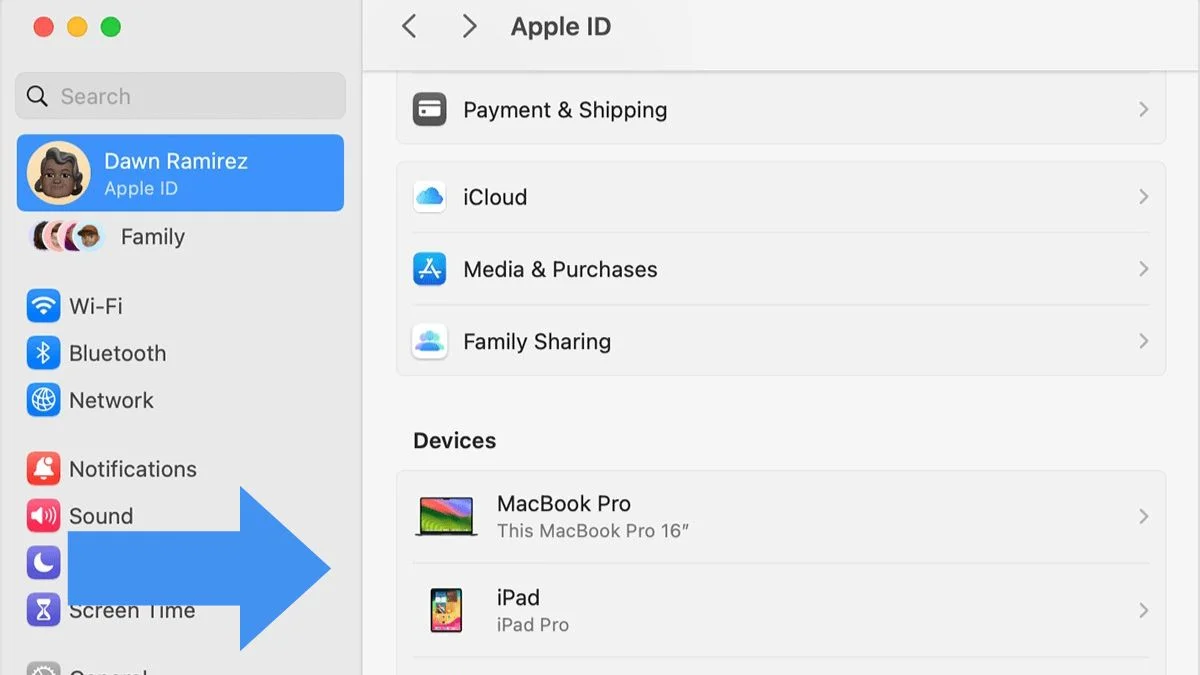Select the Family sidebar item

(152, 237)
